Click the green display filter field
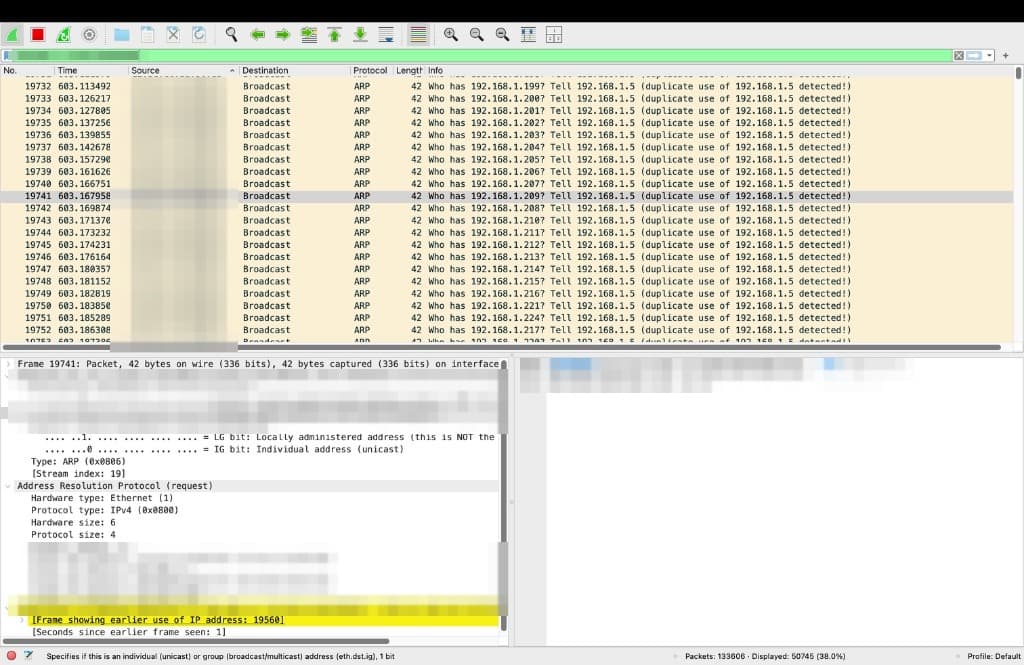This screenshot has width=1024, height=665. (x=480, y=56)
